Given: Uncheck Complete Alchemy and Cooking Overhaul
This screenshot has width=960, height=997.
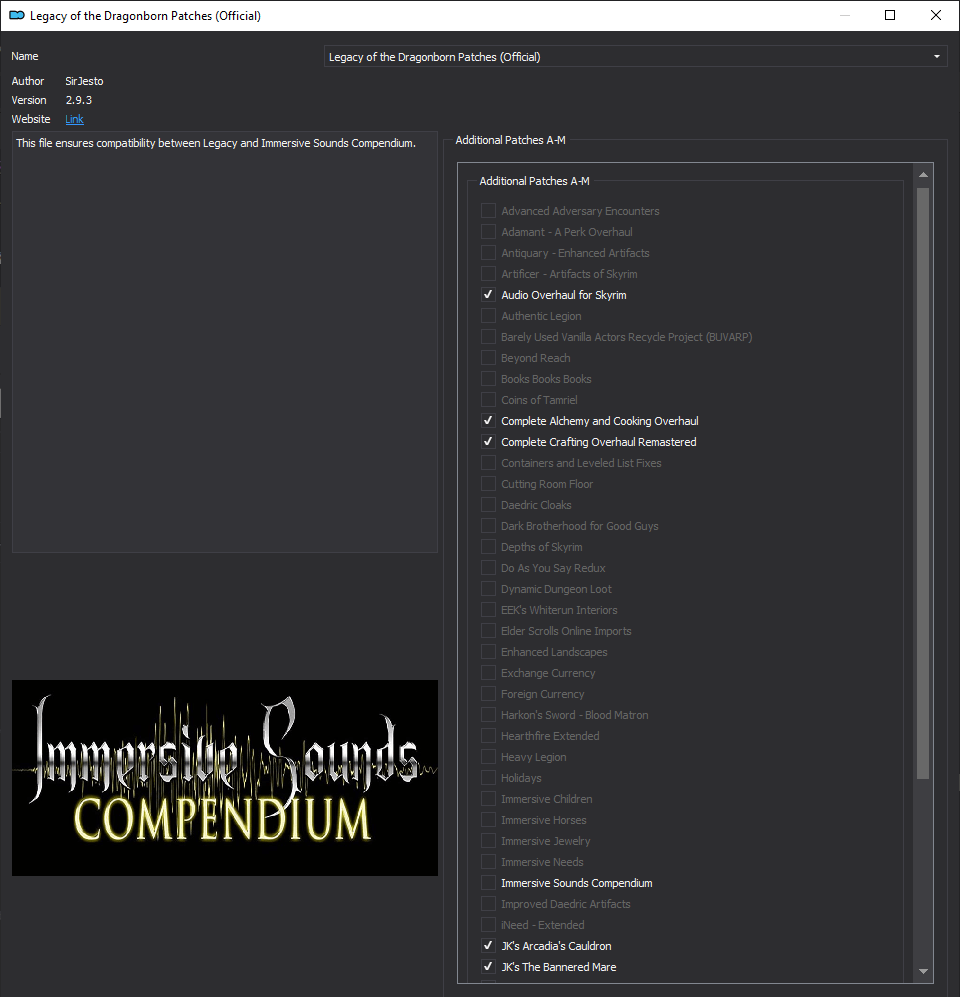Looking at the screenshot, I should 488,420.
